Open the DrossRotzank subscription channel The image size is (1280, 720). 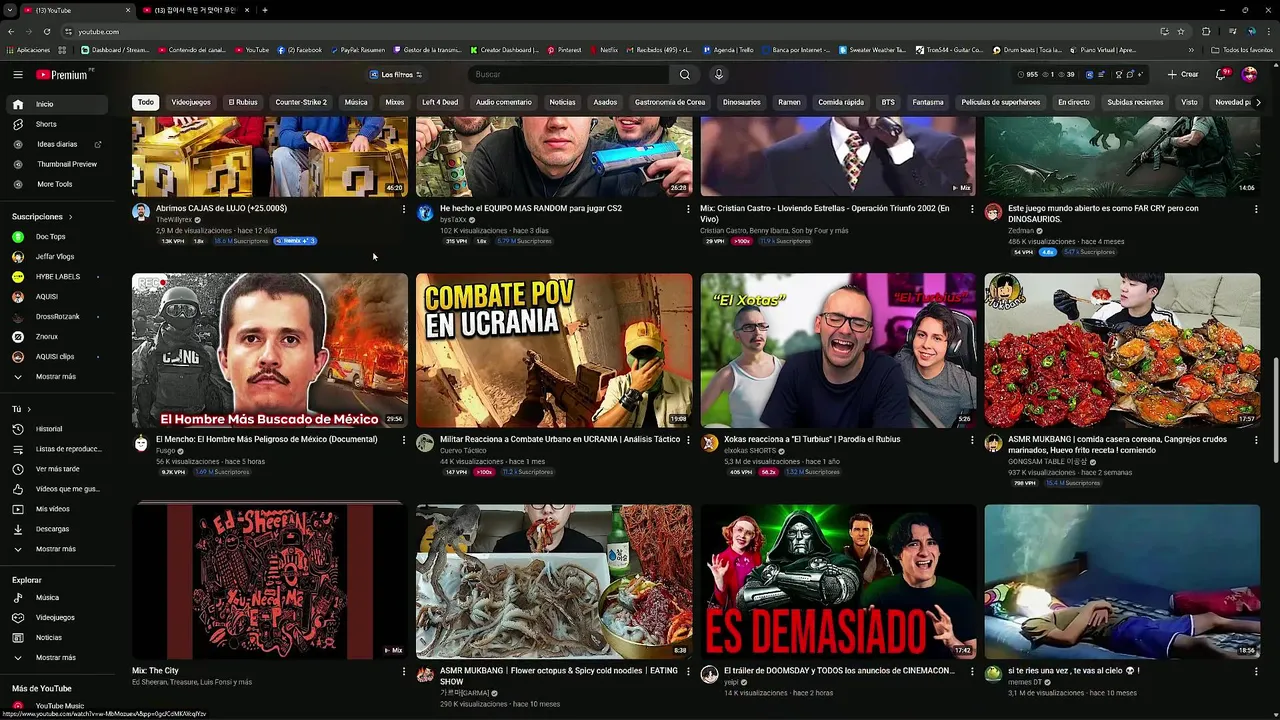(x=57, y=317)
